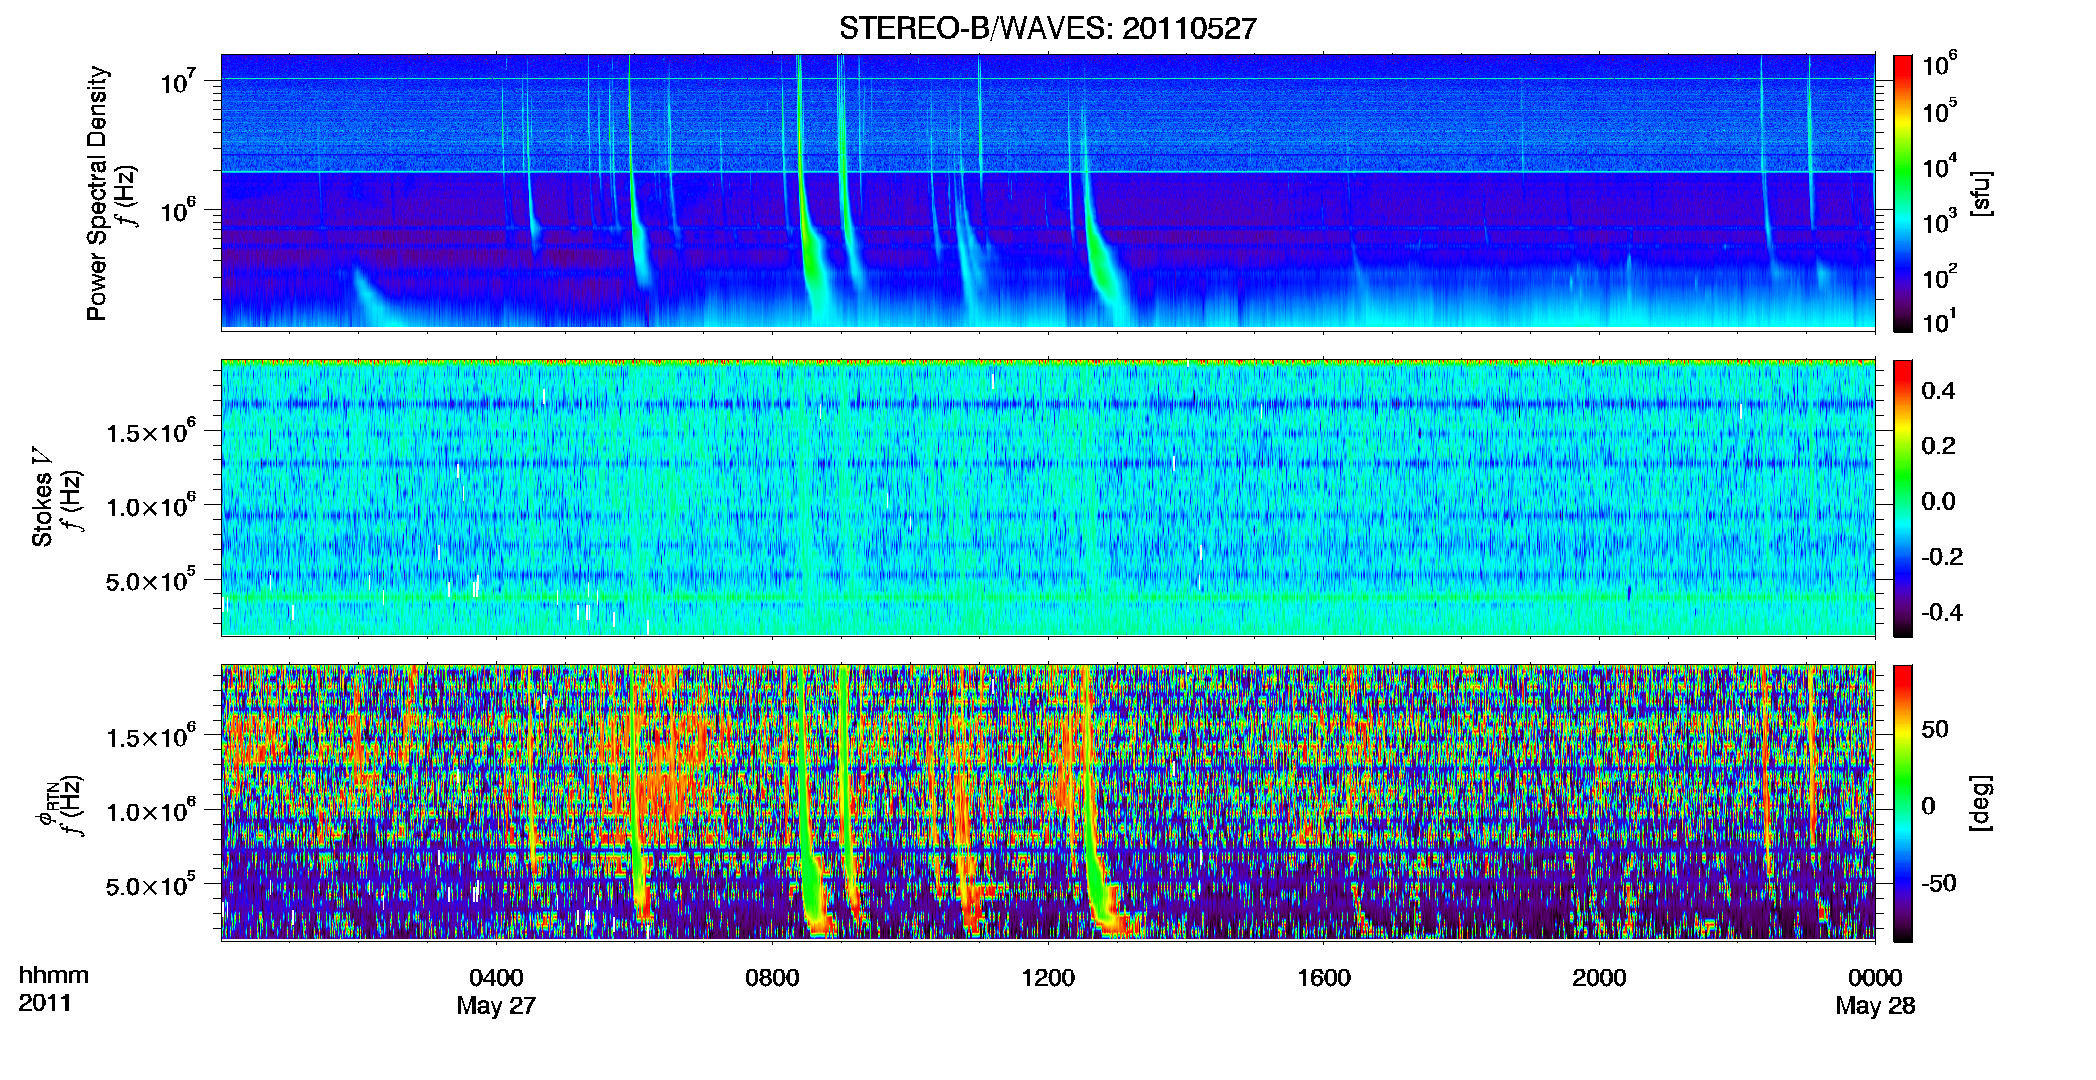
Task: Click the '0000' time axis label
Action: coord(1875,978)
